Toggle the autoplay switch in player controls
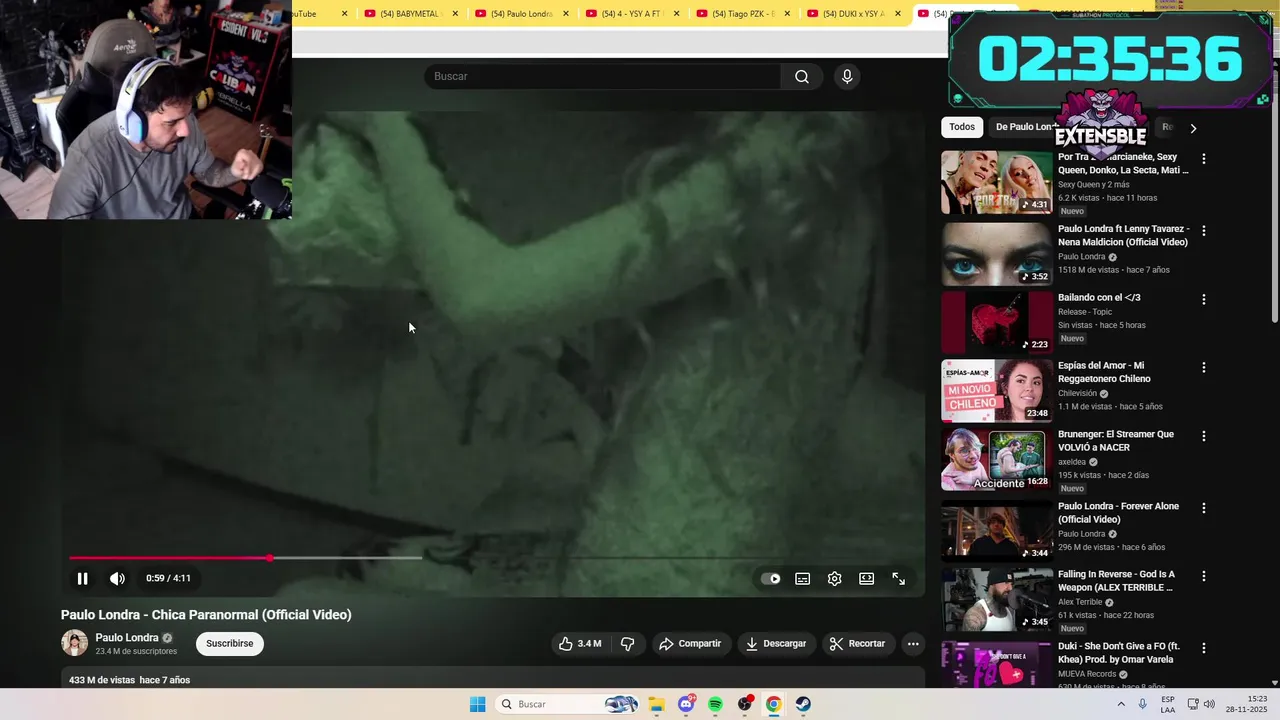 (771, 578)
